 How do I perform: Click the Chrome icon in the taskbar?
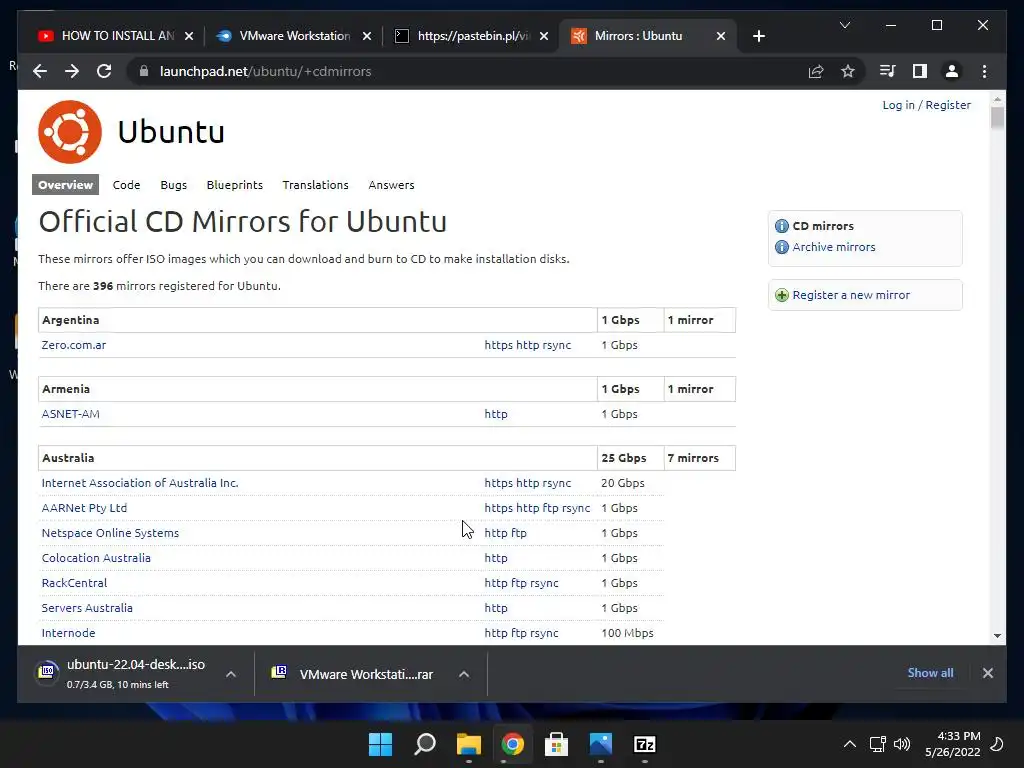[513, 744]
